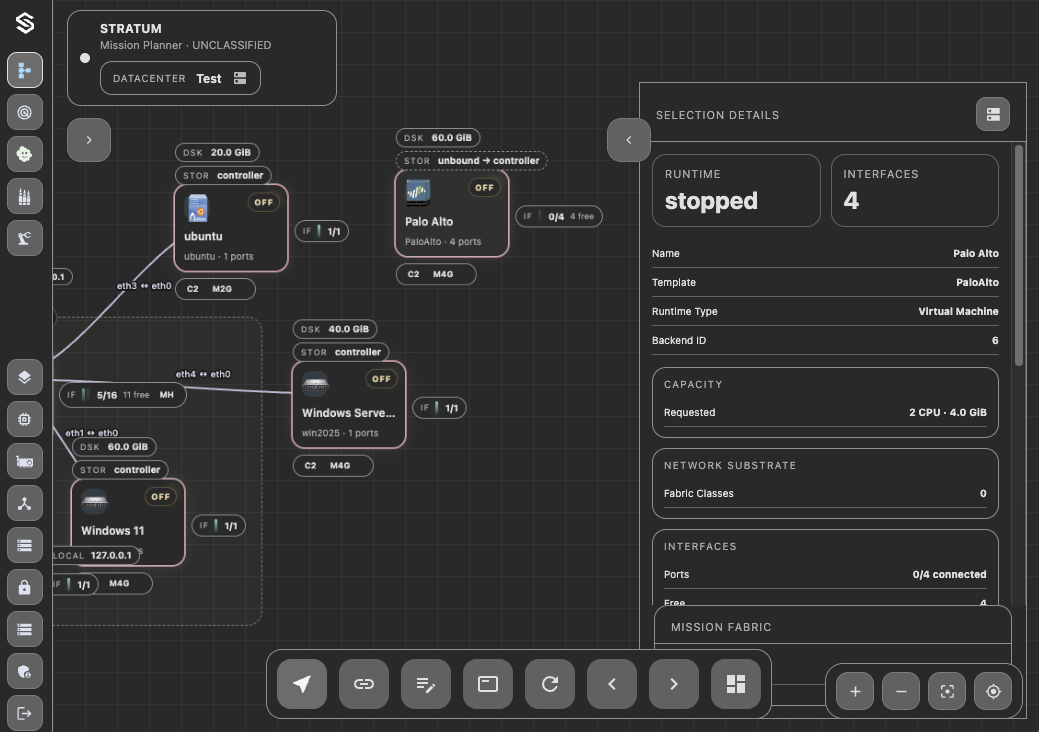Click the 'DSK 20.0 GiB' chip above ubuntu
Viewport: 1039px width, 732px height.
pyautogui.click(x=217, y=152)
